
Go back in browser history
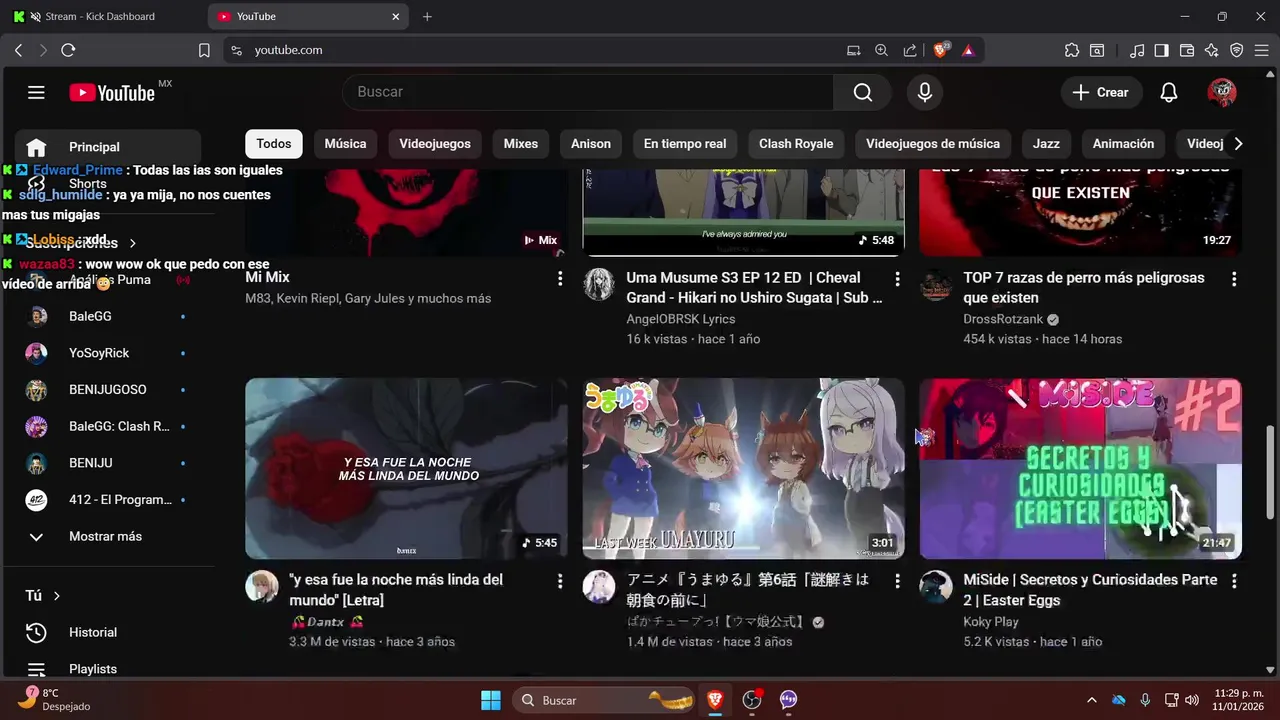18,50
